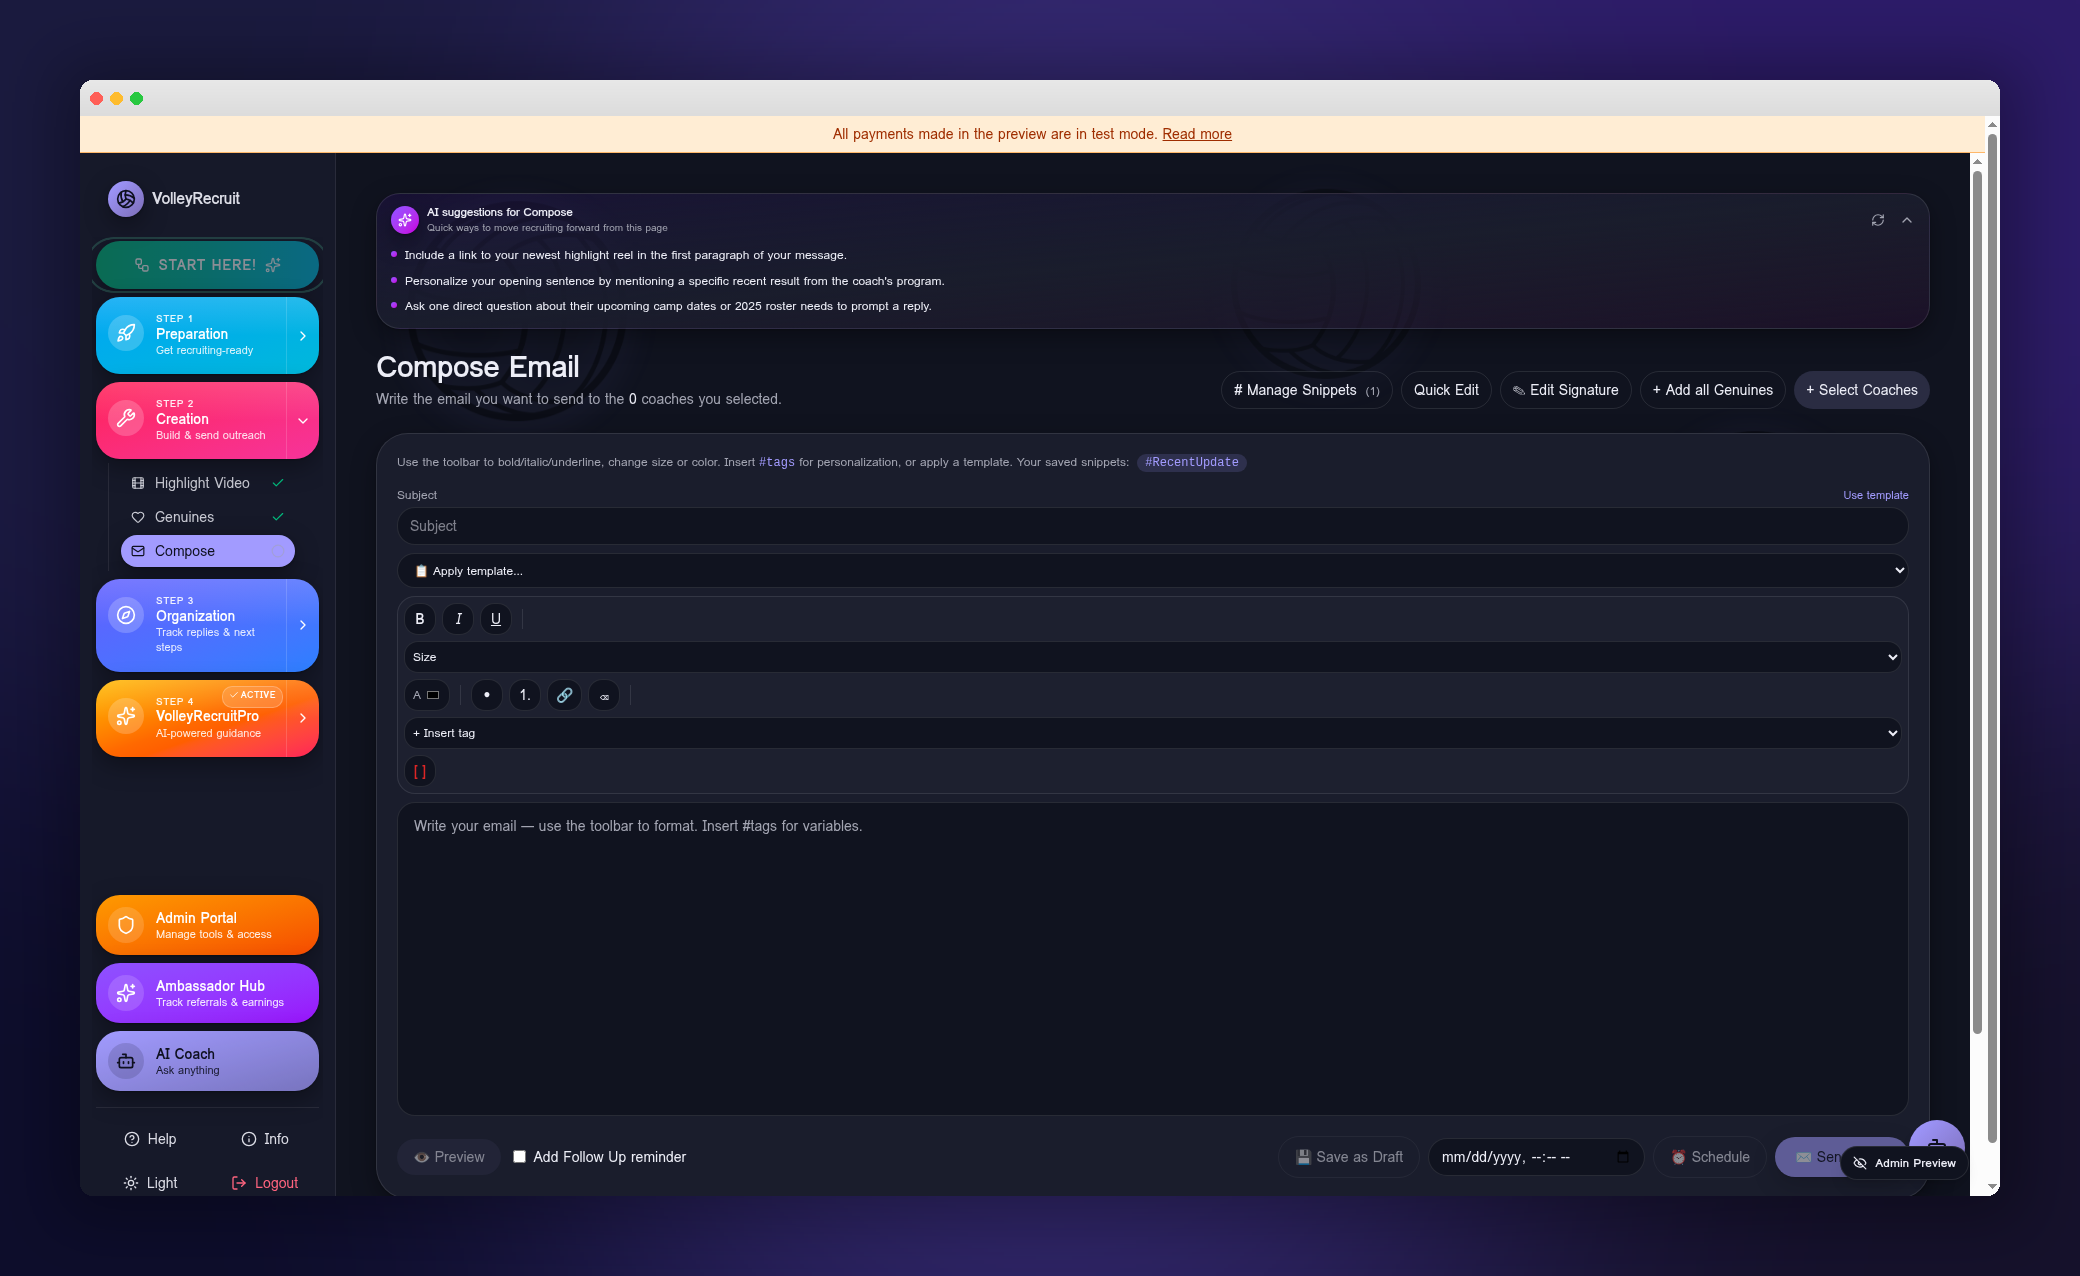2080x1276 pixels.
Task: Open Ambassador Hub from sidebar
Action: pyautogui.click(x=208, y=993)
